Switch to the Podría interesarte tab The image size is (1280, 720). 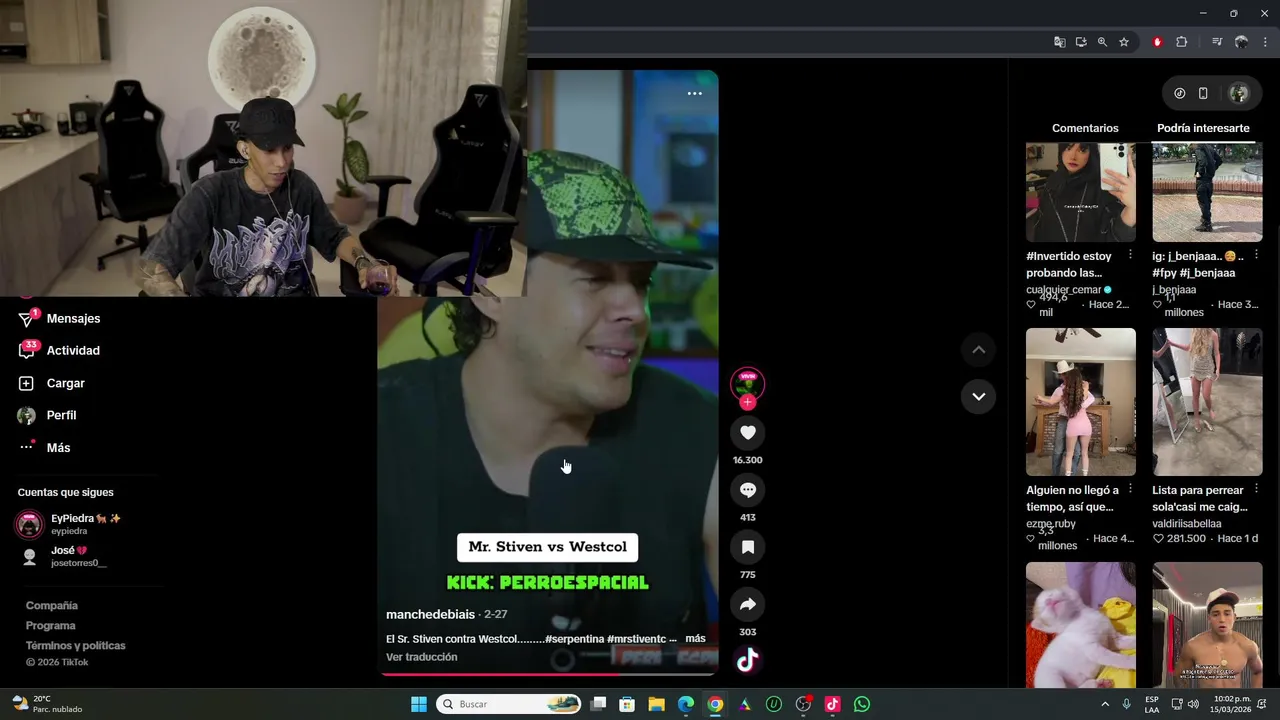tap(1203, 128)
